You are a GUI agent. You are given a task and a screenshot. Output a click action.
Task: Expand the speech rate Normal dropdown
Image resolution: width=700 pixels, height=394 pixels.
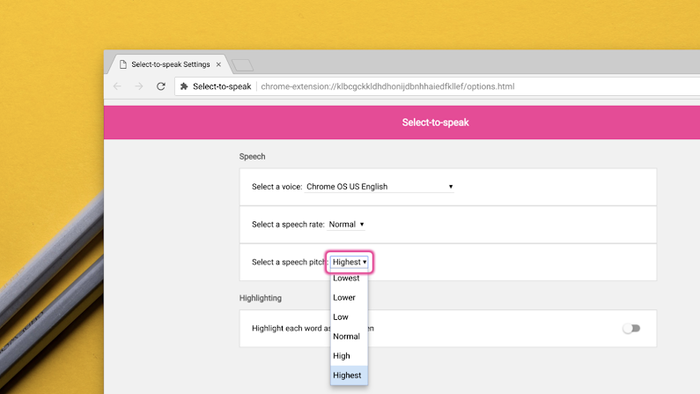coord(346,224)
